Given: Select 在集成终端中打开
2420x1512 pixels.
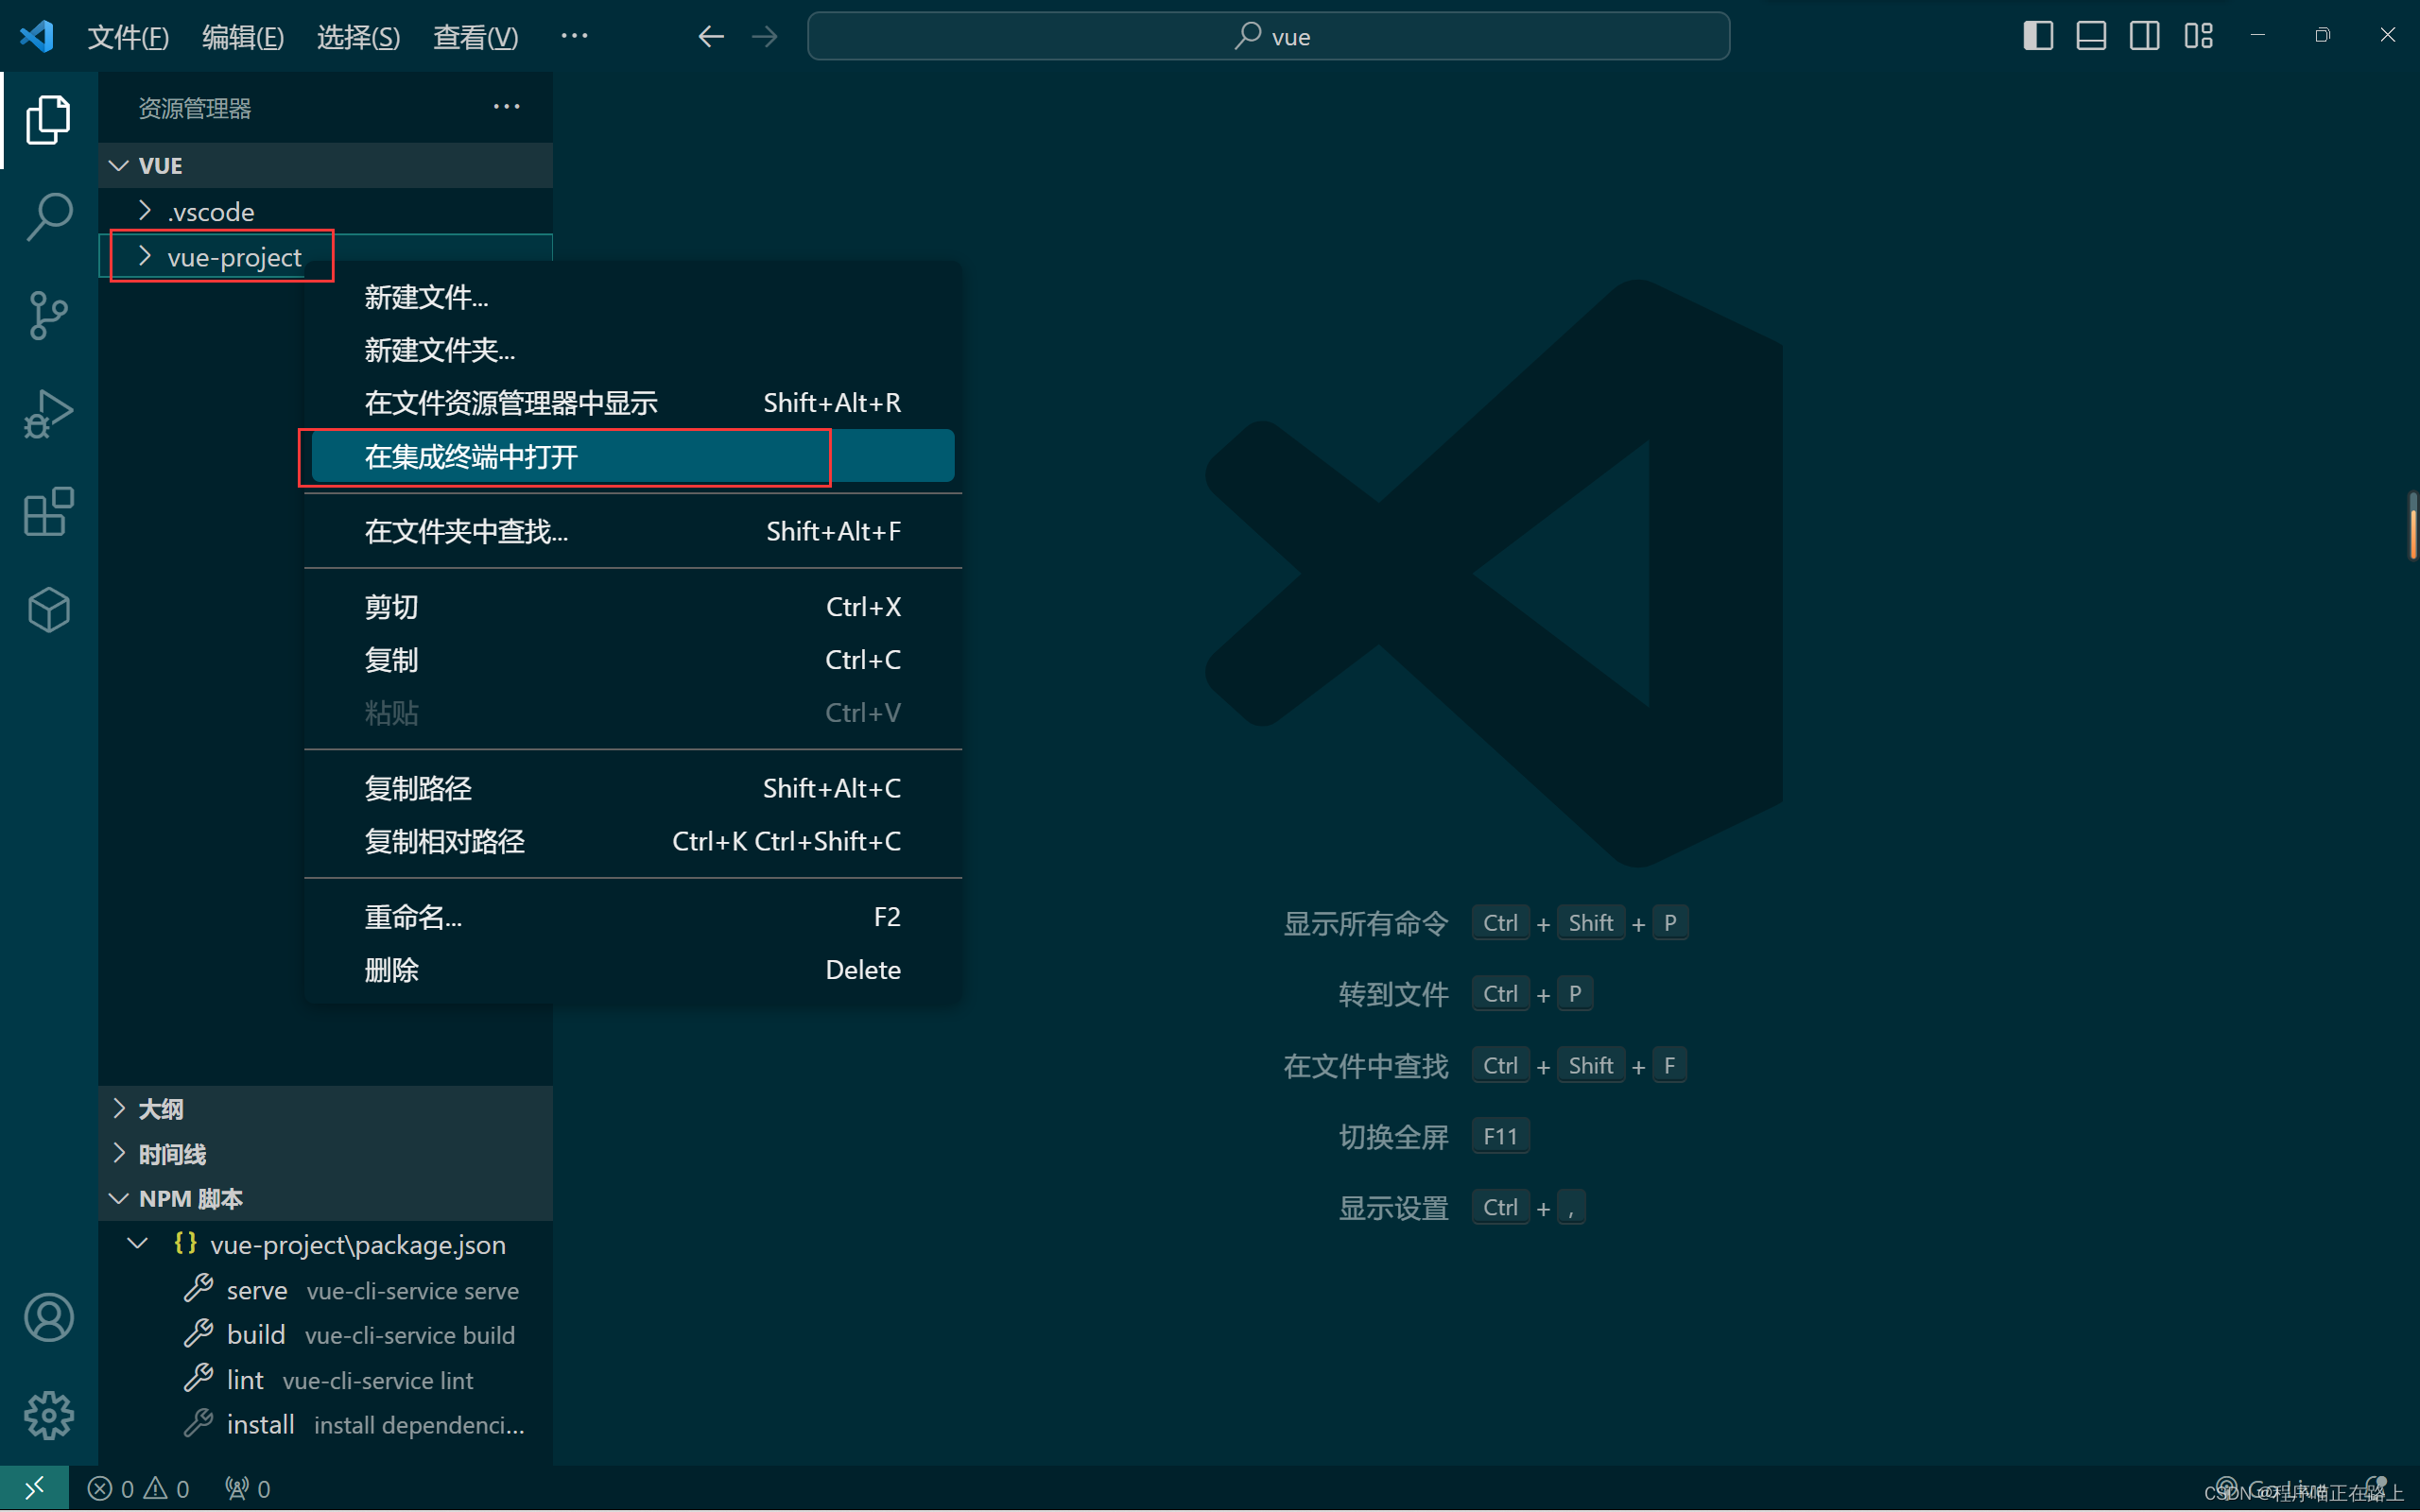Looking at the screenshot, I should (x=633, y=456).
